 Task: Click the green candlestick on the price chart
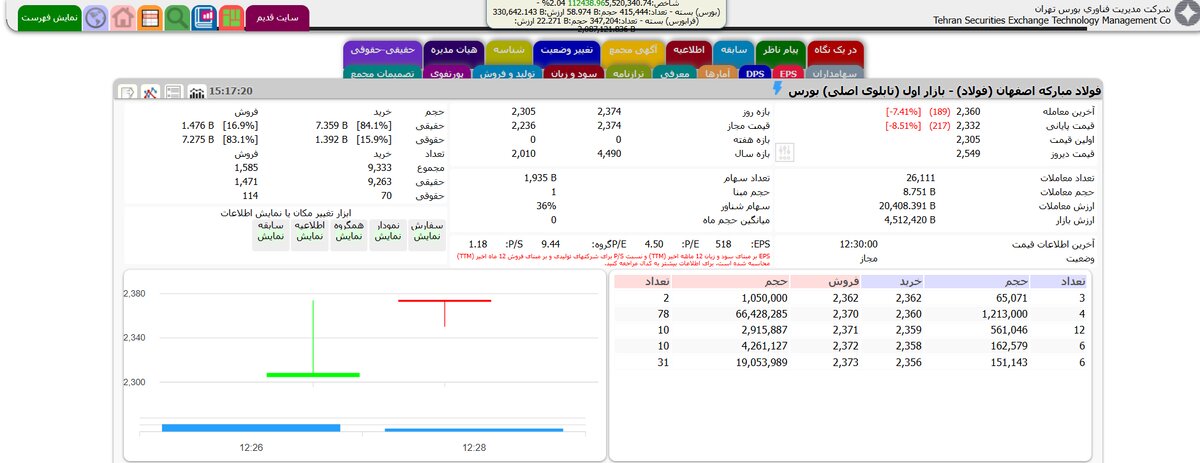[313, 374]
